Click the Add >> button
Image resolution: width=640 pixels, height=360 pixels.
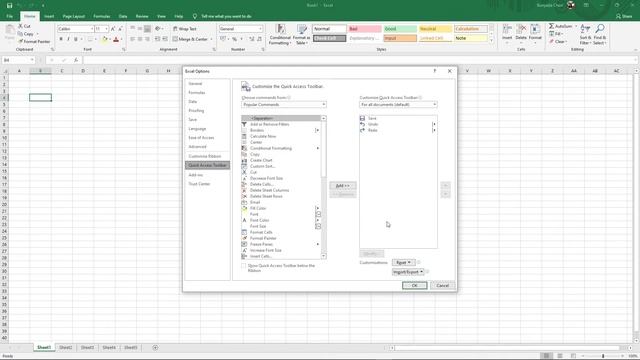coord(342,186)
